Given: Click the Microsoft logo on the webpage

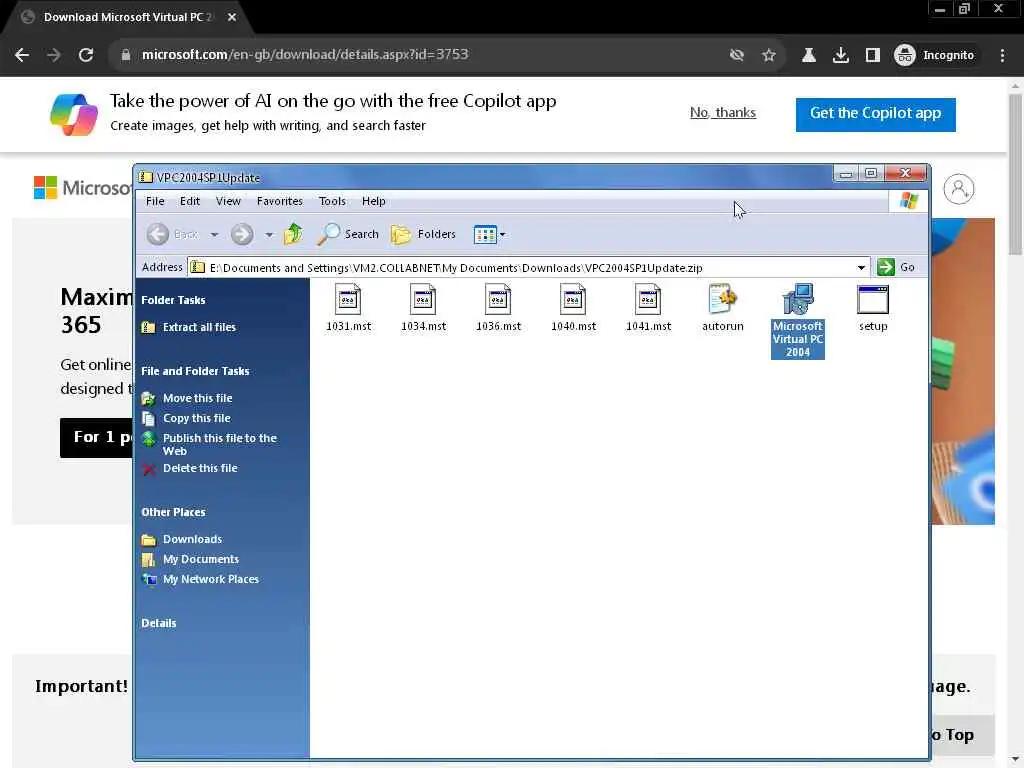Looking at the screenshot, I should click(82, 188).
